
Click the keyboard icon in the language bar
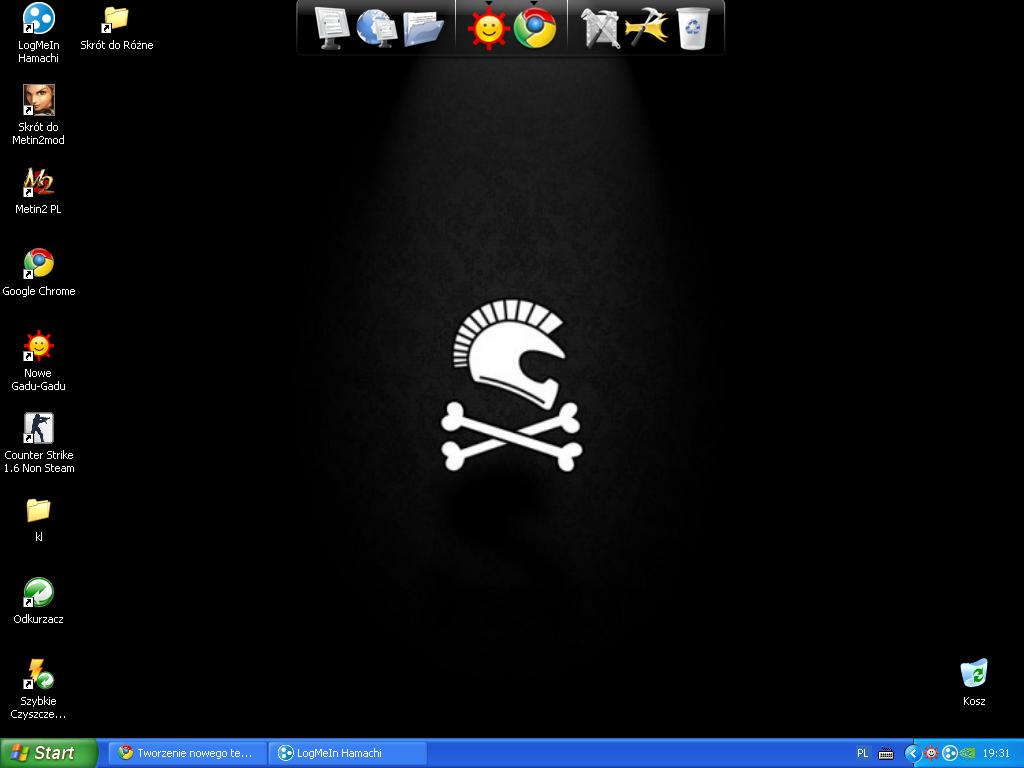(886, 754)
